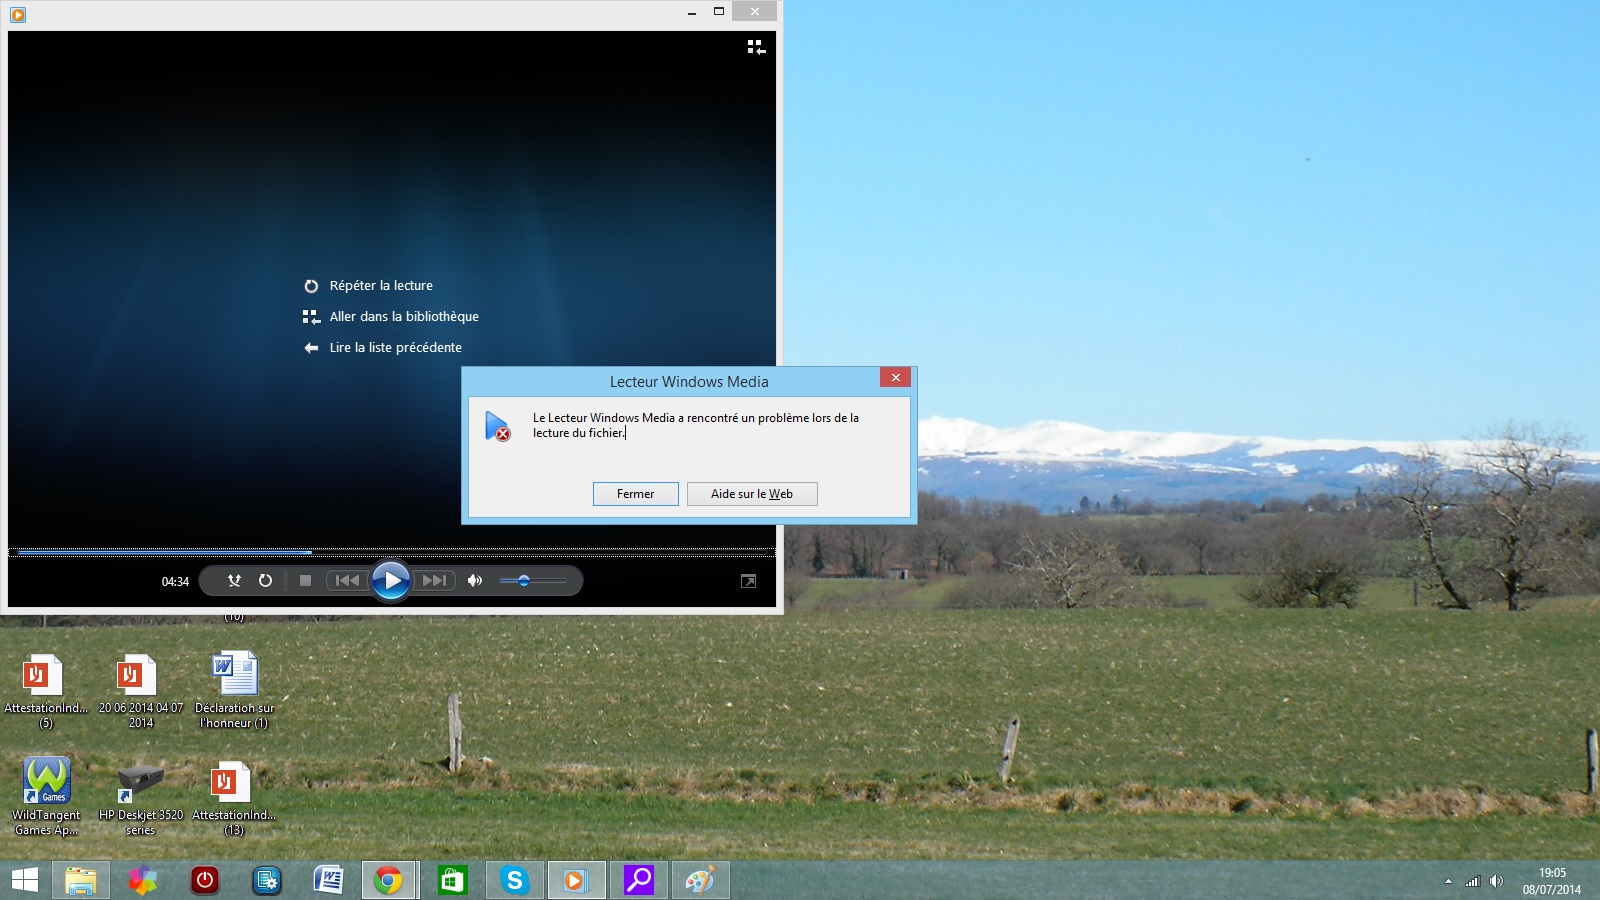Screen dimensions: 1600x900
Task: Switch to Google Chrome in taskbar
Action: (389, 880)
